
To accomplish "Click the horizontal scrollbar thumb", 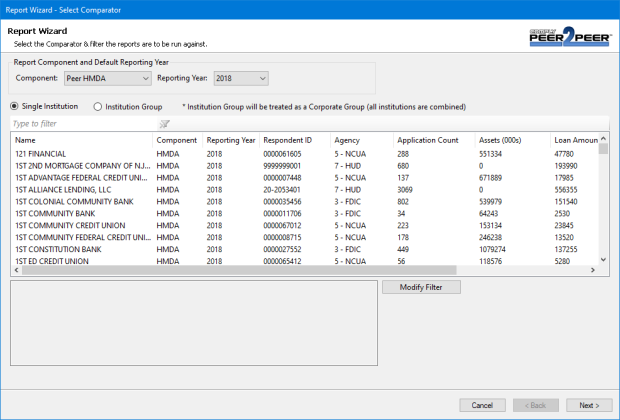I will pyautogui.click(x=239, y=270).
